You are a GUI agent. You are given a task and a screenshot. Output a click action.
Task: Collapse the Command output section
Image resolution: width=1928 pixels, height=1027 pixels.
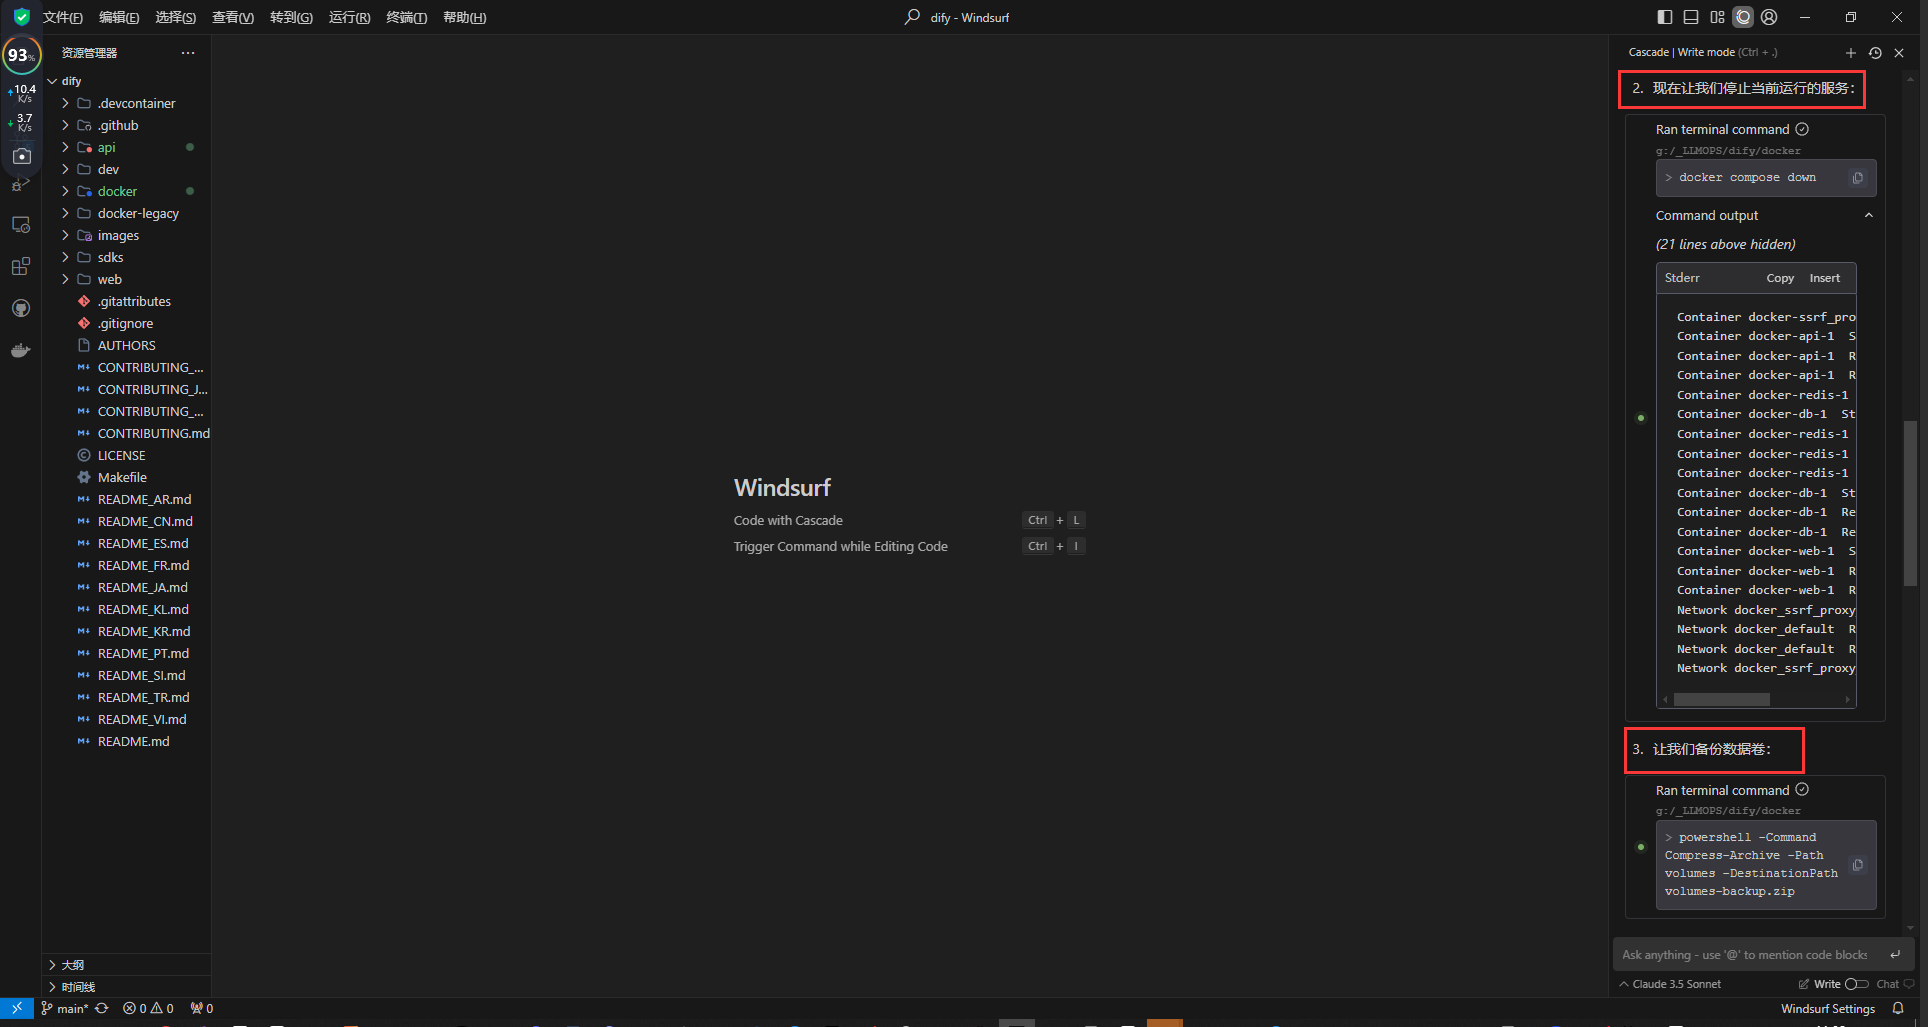coord(1868,216)
